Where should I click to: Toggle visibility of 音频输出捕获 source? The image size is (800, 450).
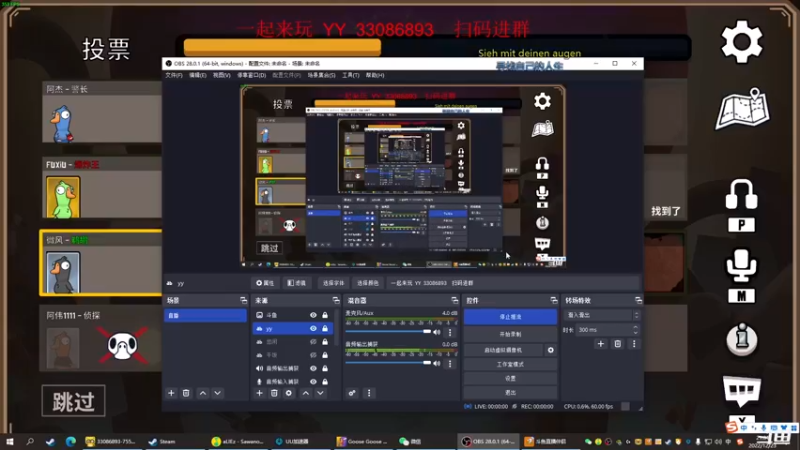pos(313,368)
